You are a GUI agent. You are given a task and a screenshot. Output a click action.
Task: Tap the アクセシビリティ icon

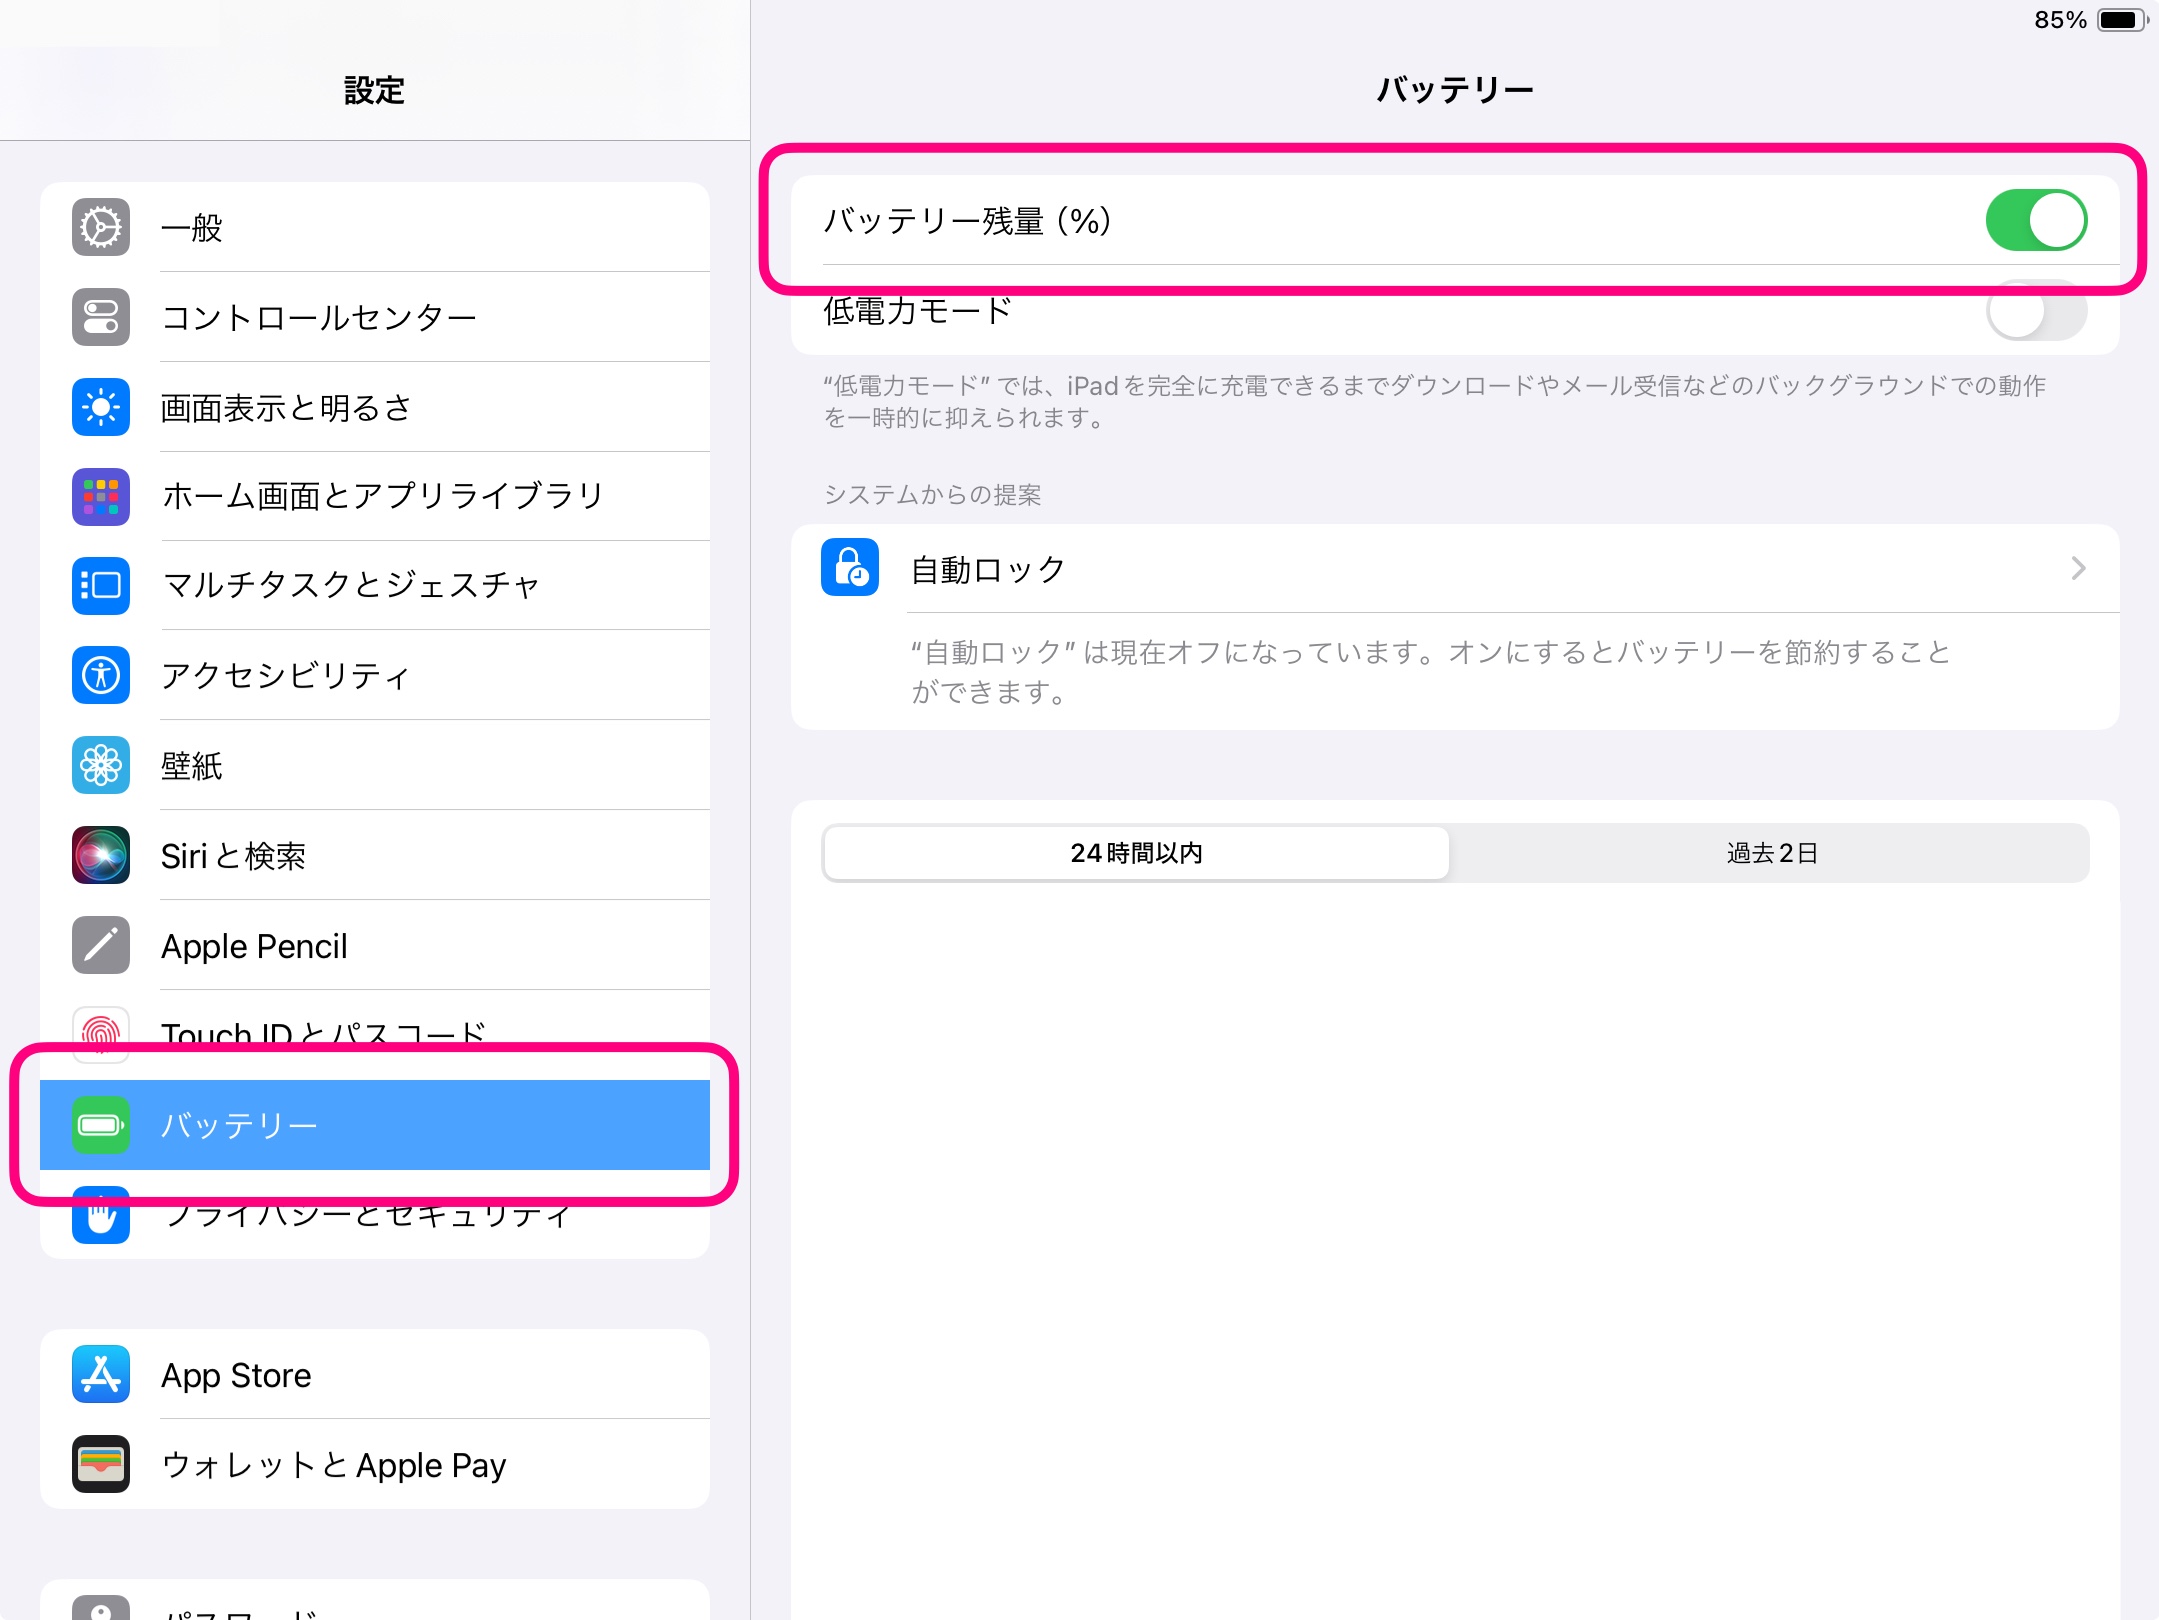pos(101,675)
